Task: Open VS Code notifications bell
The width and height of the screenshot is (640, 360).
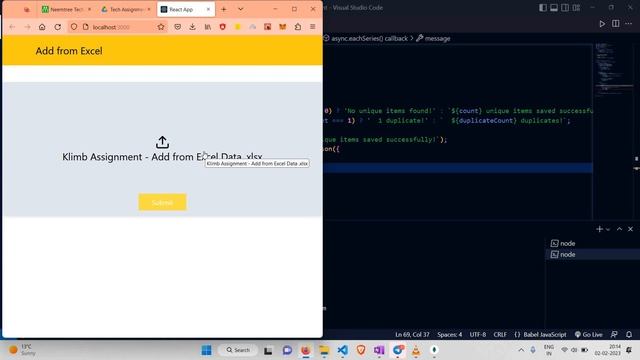Action: tap(629, 335)
